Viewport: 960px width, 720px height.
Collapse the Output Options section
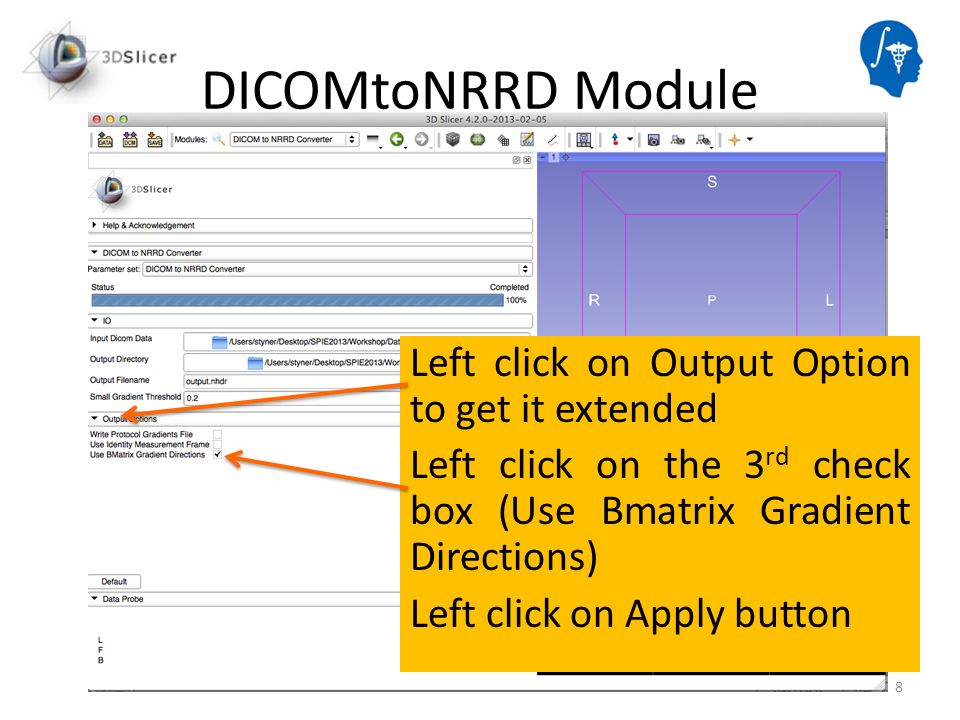[245, 419]
